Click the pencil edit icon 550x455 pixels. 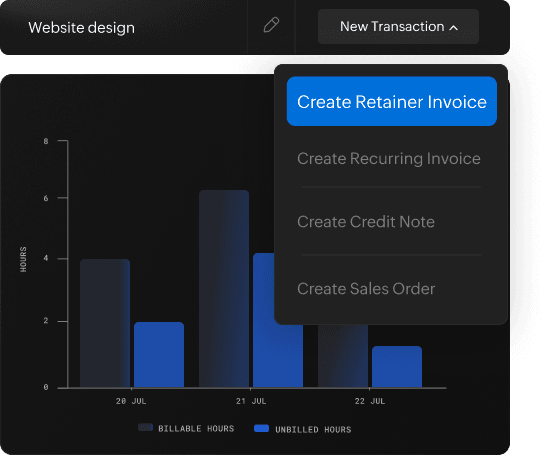(271, 25)
